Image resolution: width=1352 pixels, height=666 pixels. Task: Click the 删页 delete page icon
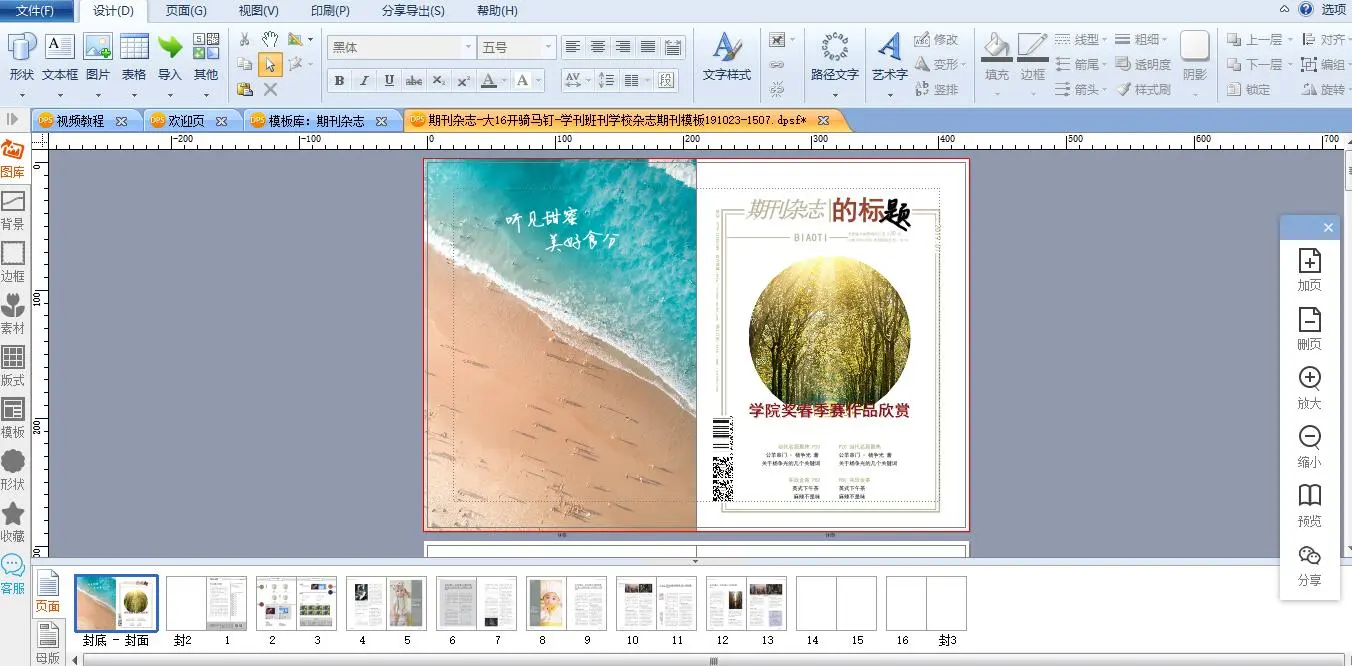[x=1309, y=321]
